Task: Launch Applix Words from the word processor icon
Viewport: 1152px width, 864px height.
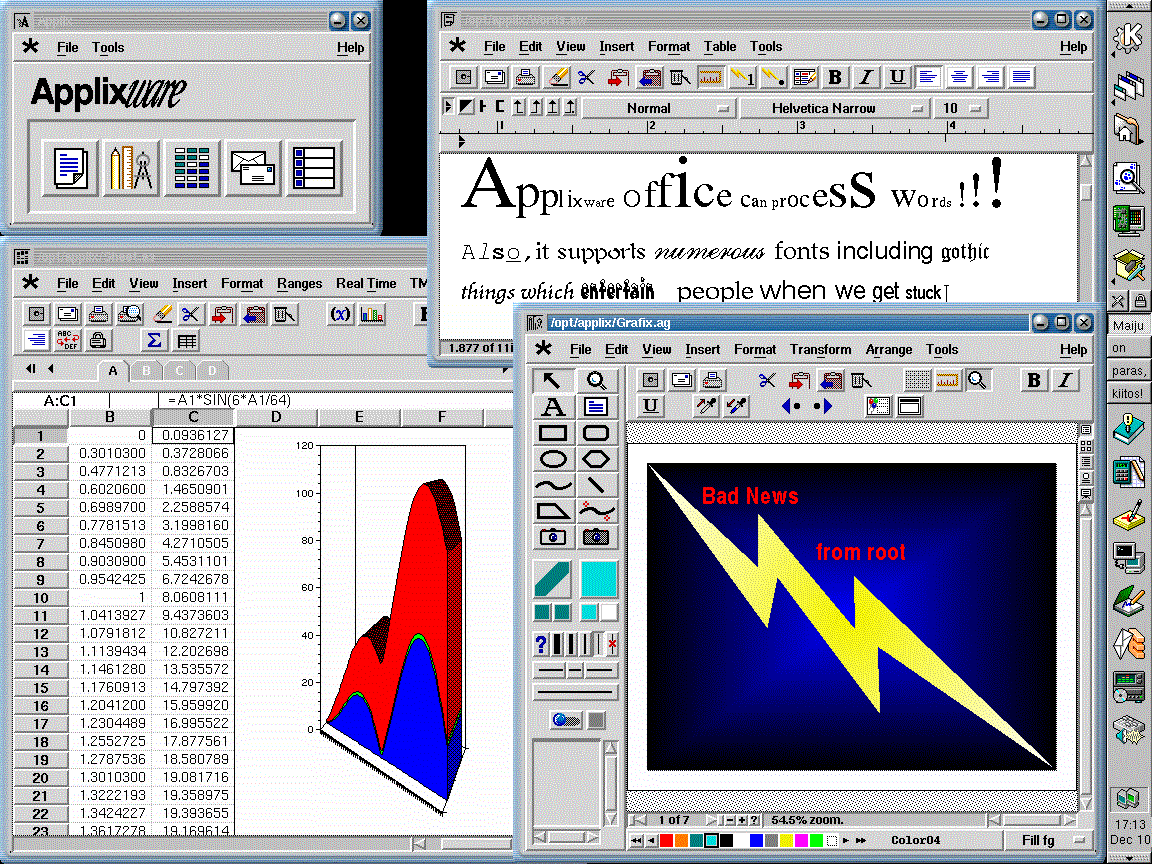Action: pos(70,167)
